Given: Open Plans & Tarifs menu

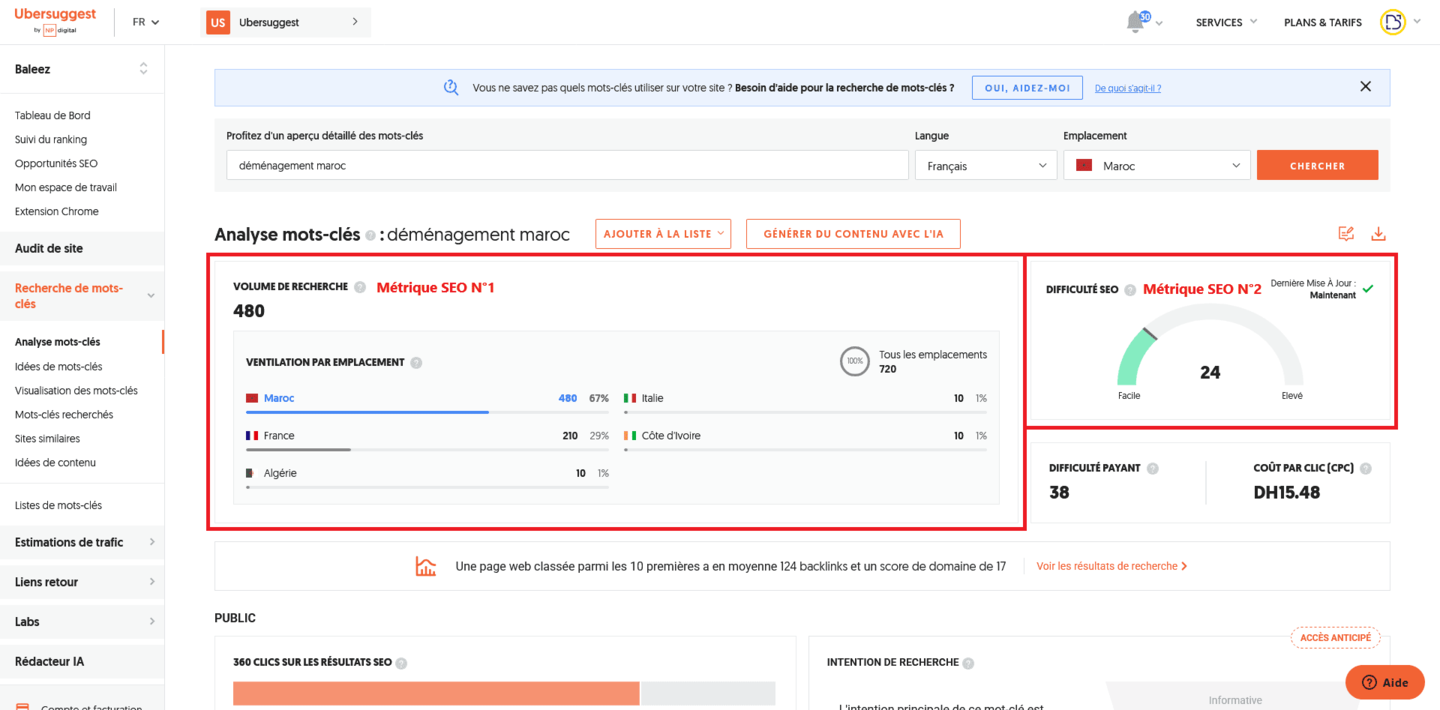Looking at the screenshot, I should tap(1322, 21).
